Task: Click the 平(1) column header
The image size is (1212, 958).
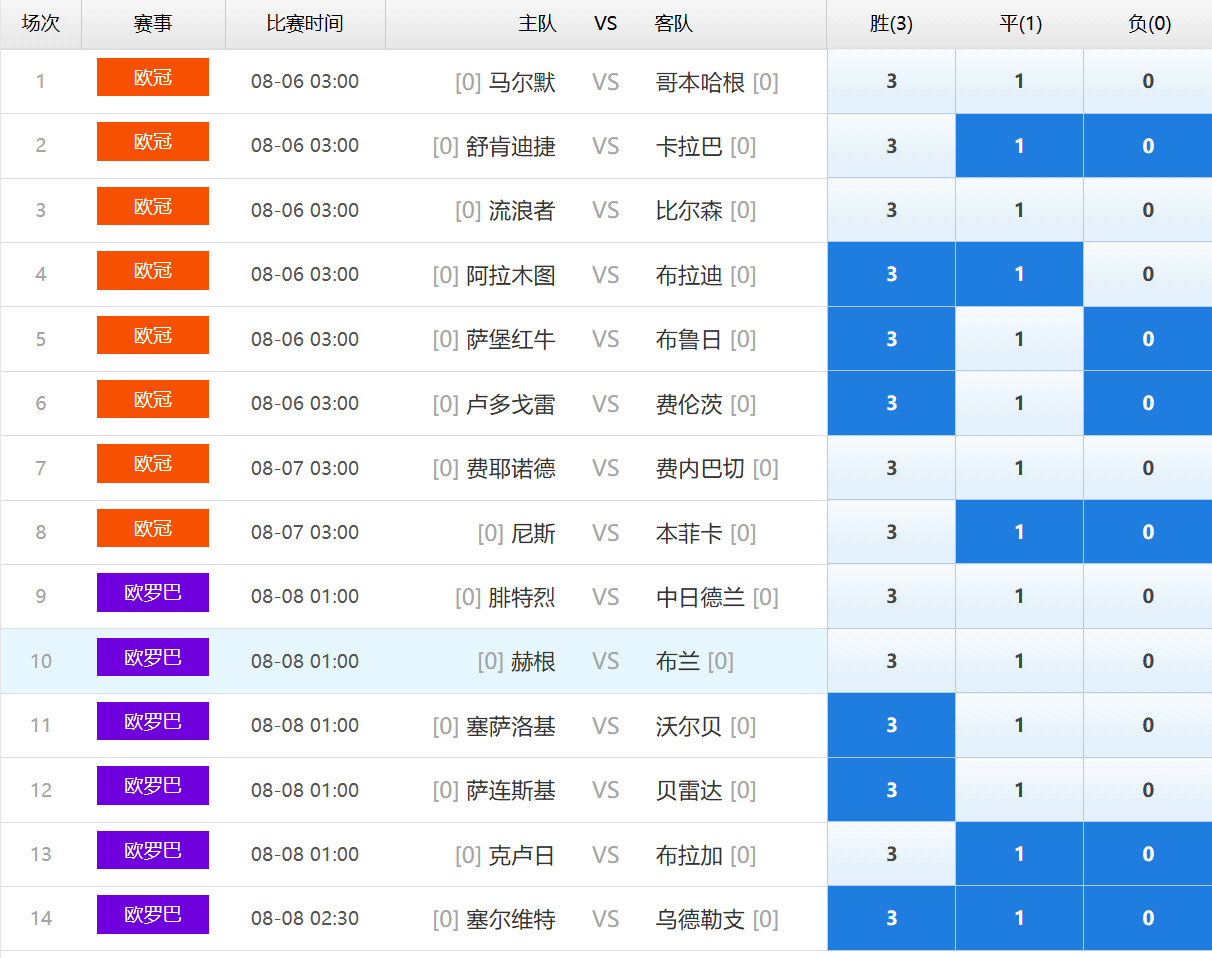Action: pyautogui.click(x=1020, y=24)
